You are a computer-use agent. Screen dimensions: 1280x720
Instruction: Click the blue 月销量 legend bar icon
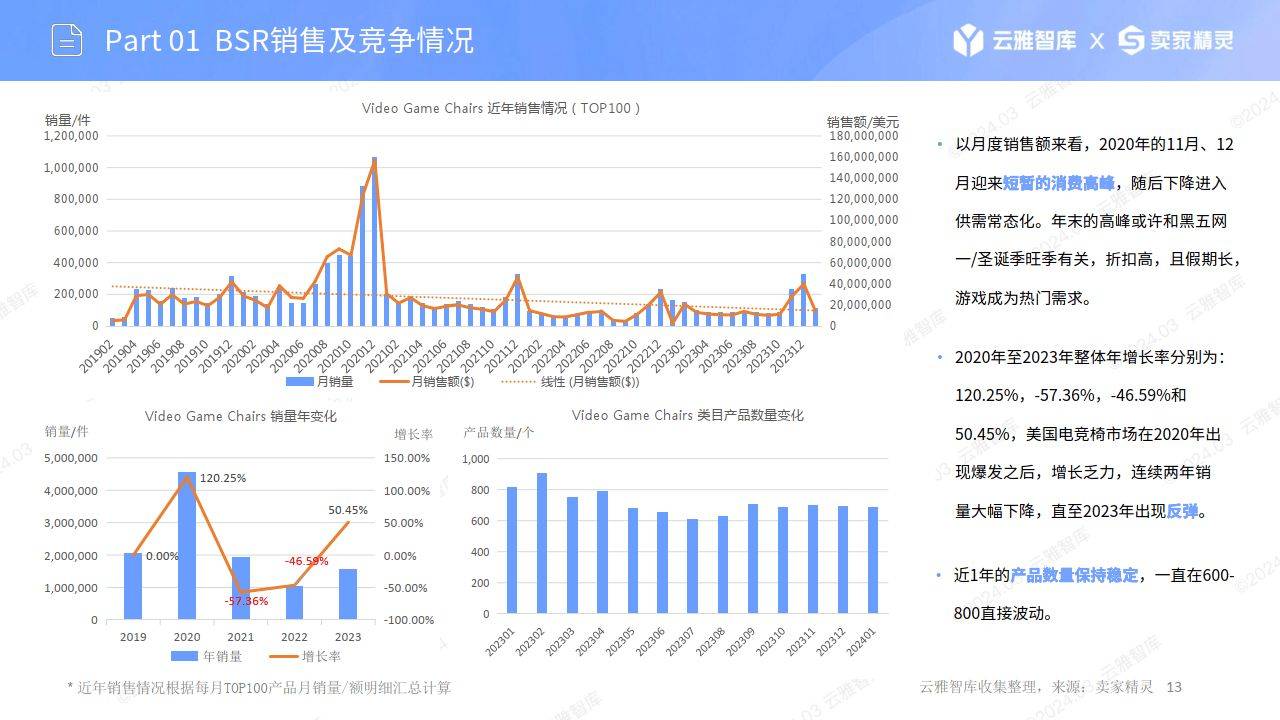point(298,380)
